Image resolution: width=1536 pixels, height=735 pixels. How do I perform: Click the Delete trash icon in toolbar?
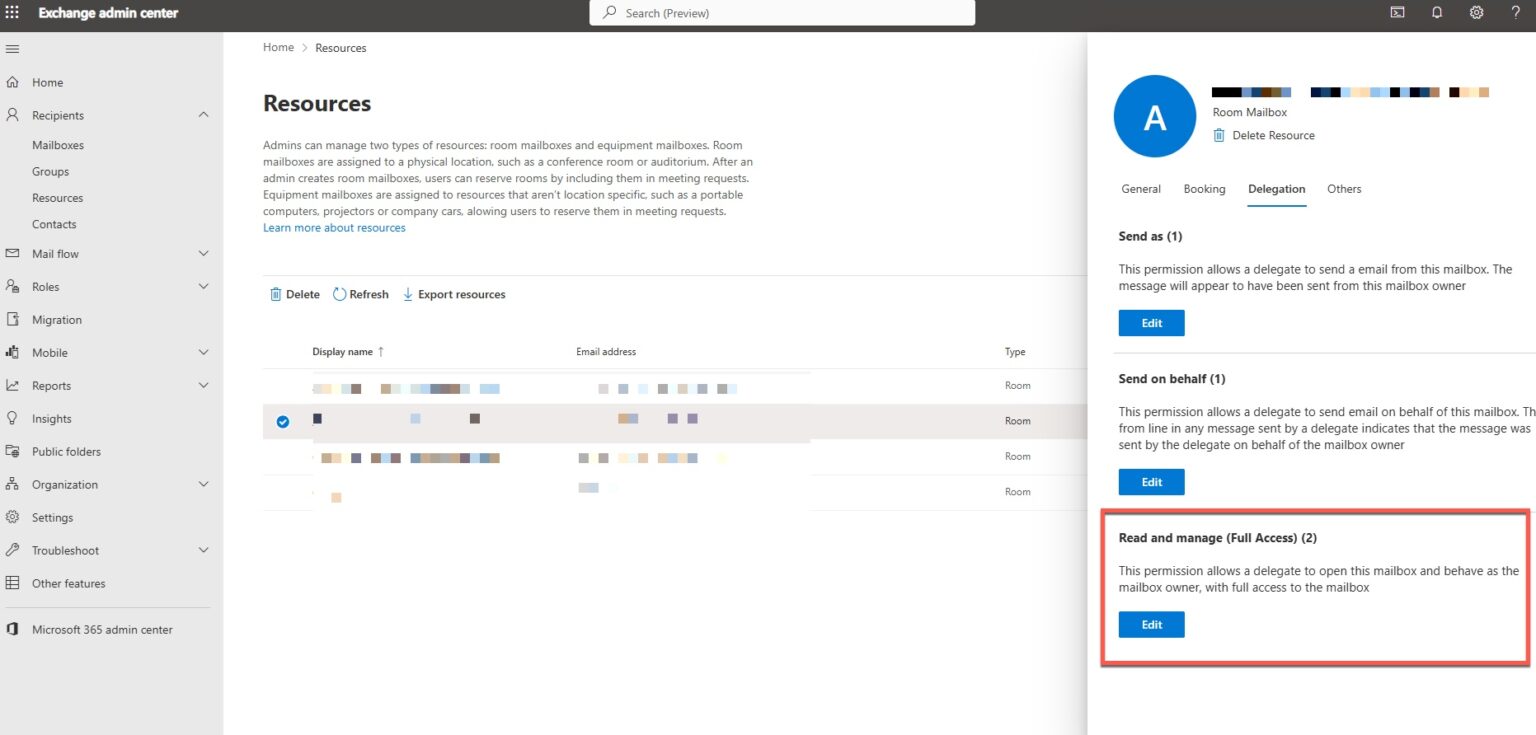pos(276,295)
